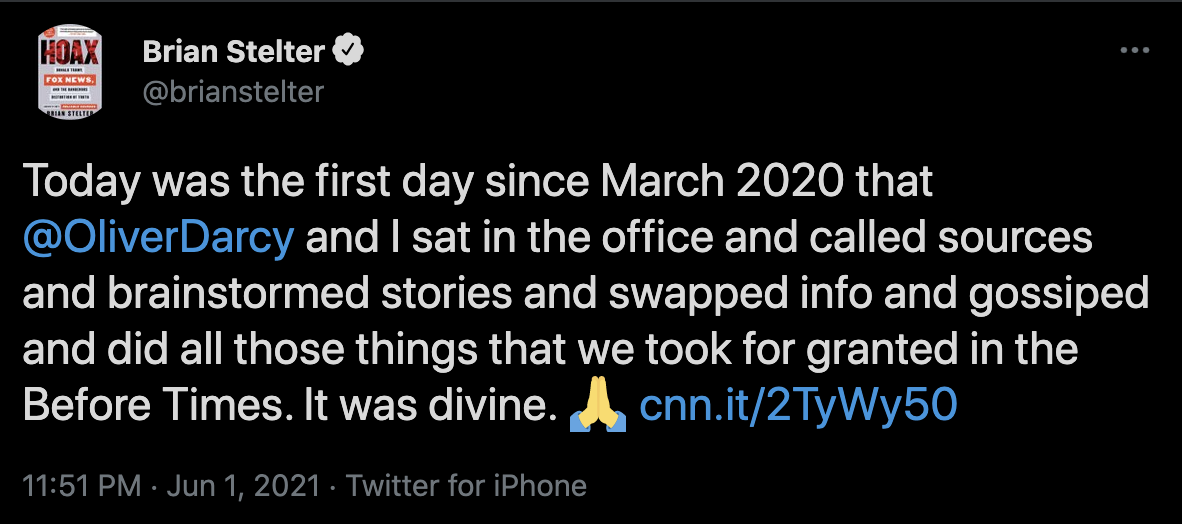Select the @brianstelter handle
This screenshot has width=1182, height=524.
pyautogui.click(x=234, y=91)
